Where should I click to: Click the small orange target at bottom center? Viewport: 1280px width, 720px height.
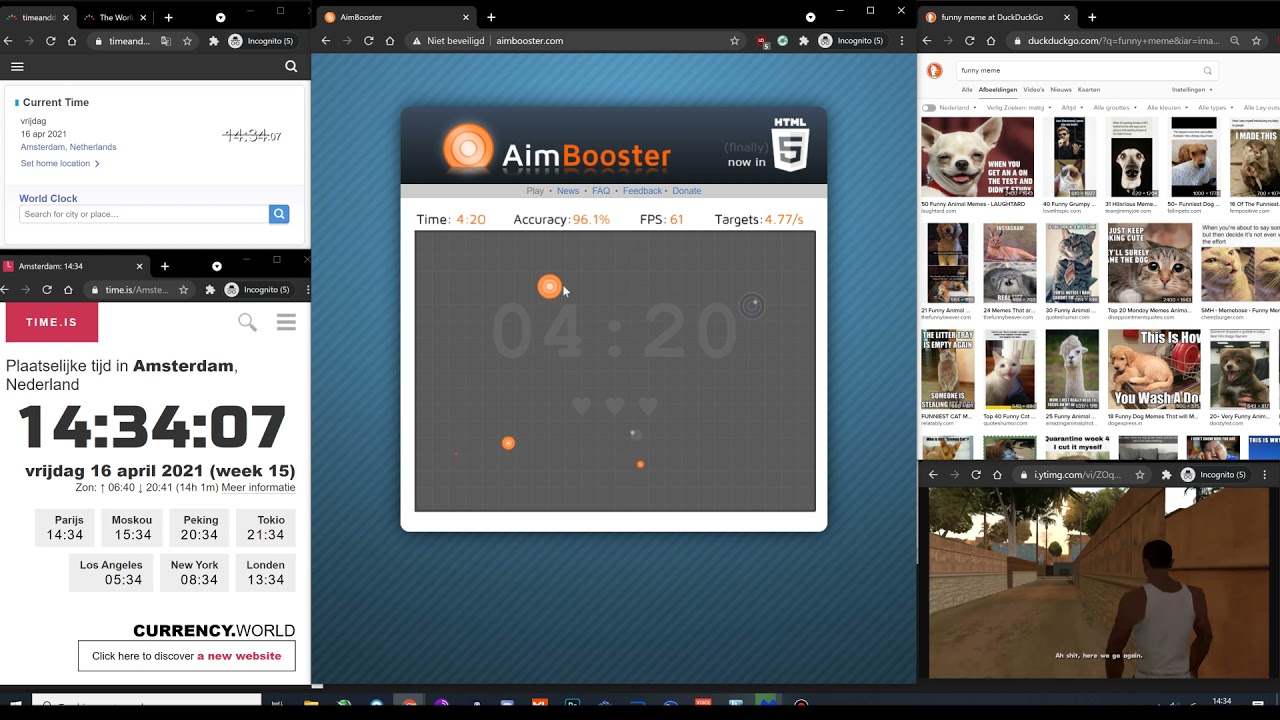[x=640, y=464]
